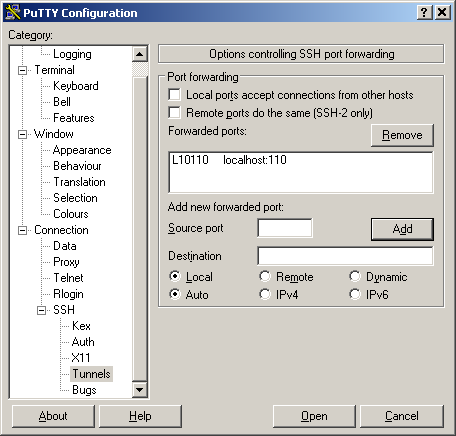This screenshot has width=456, height=436.
Task: Click the PuTTY icon in the title bar
Action: tap(13, 13)
